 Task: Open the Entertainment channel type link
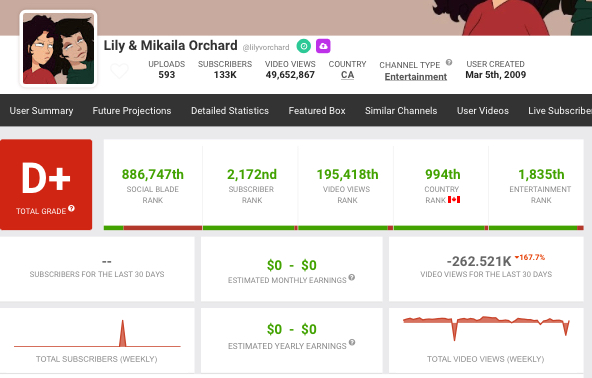coord(416,77)
